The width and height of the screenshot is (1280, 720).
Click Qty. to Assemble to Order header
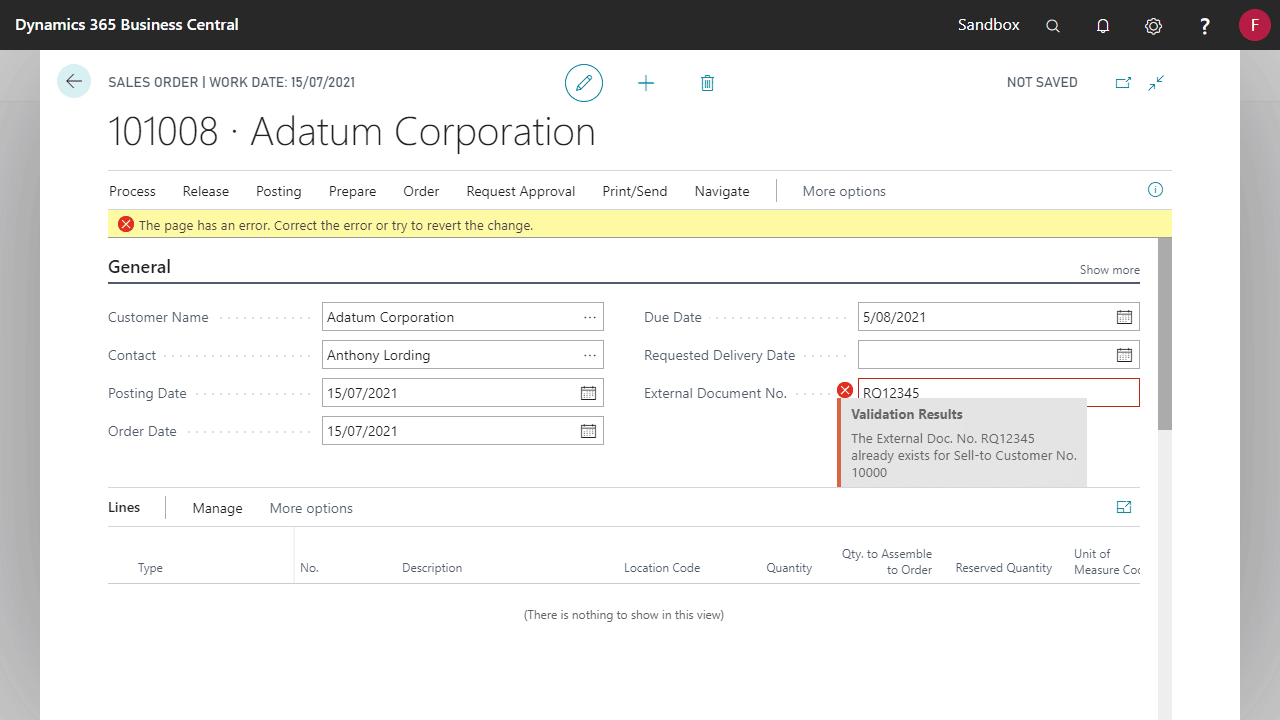(x=887, y=562)
